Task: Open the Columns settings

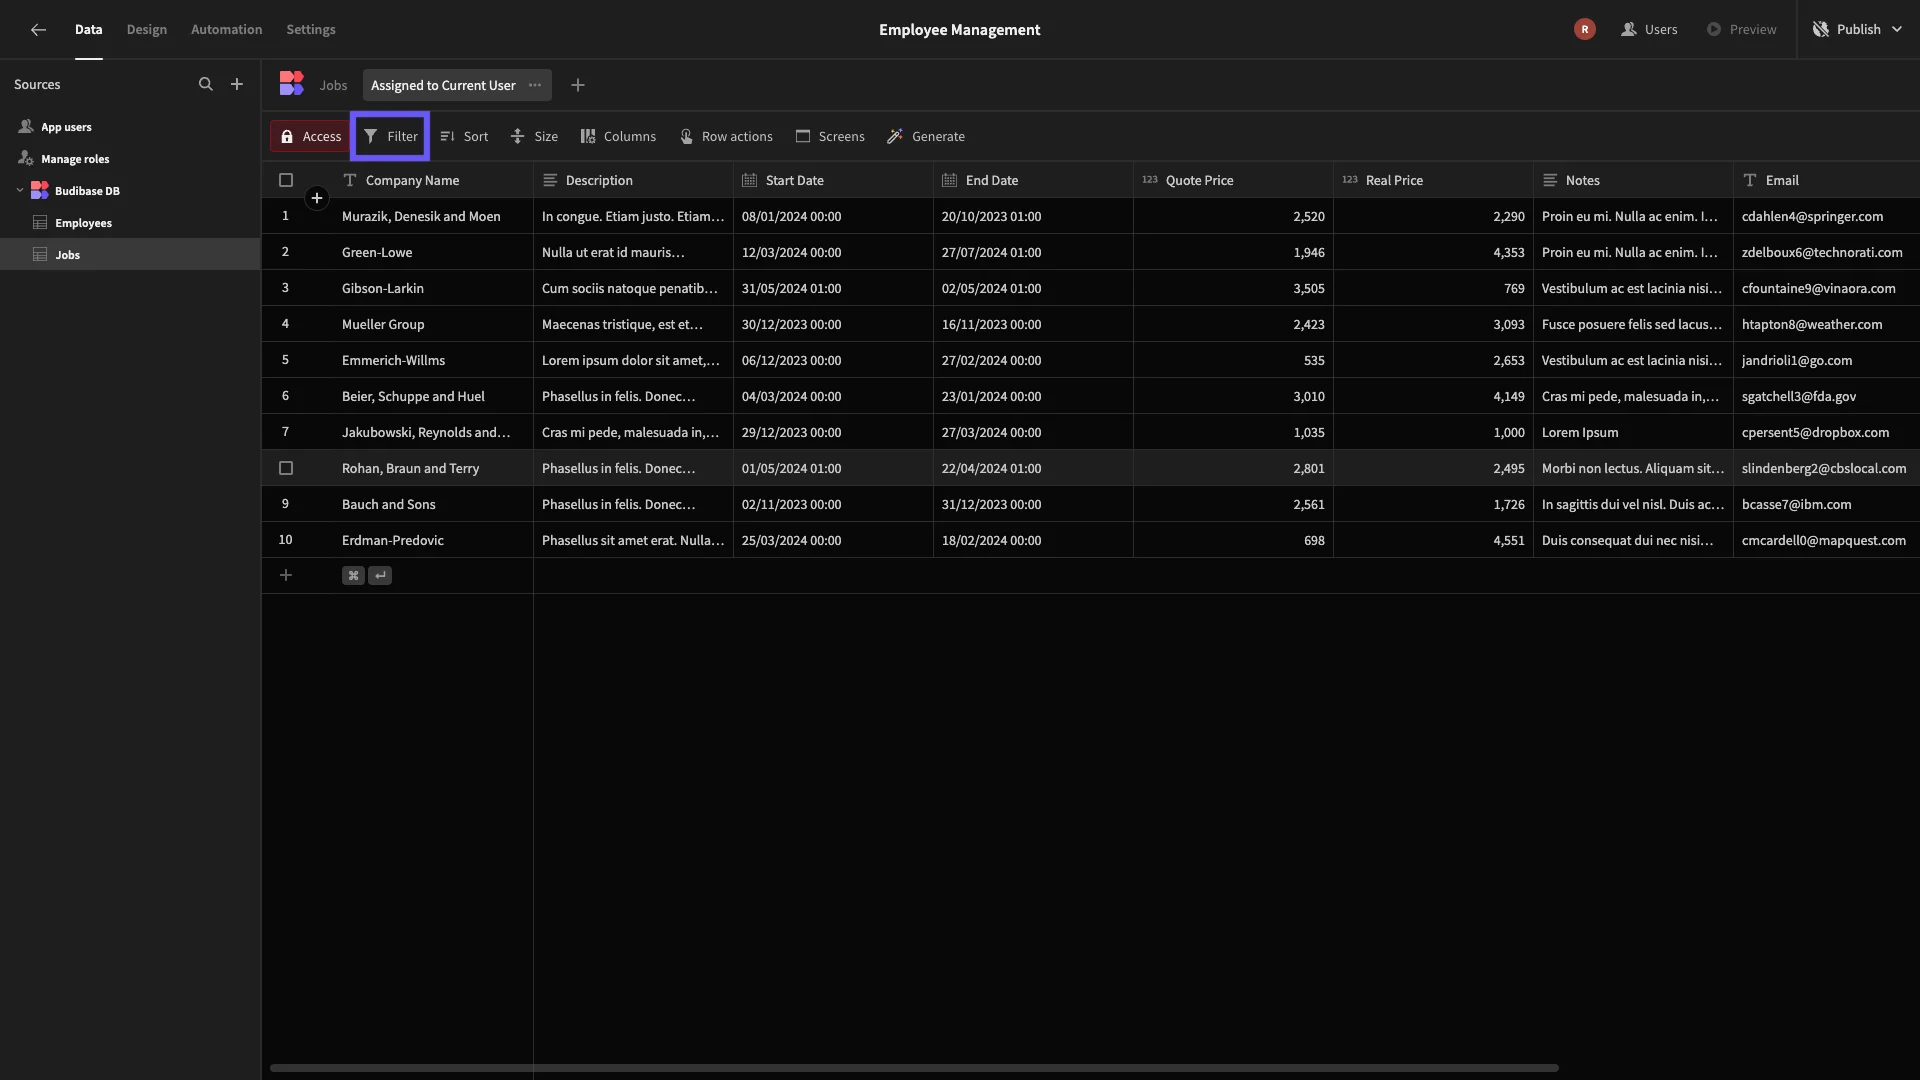Action: [618, 136]
